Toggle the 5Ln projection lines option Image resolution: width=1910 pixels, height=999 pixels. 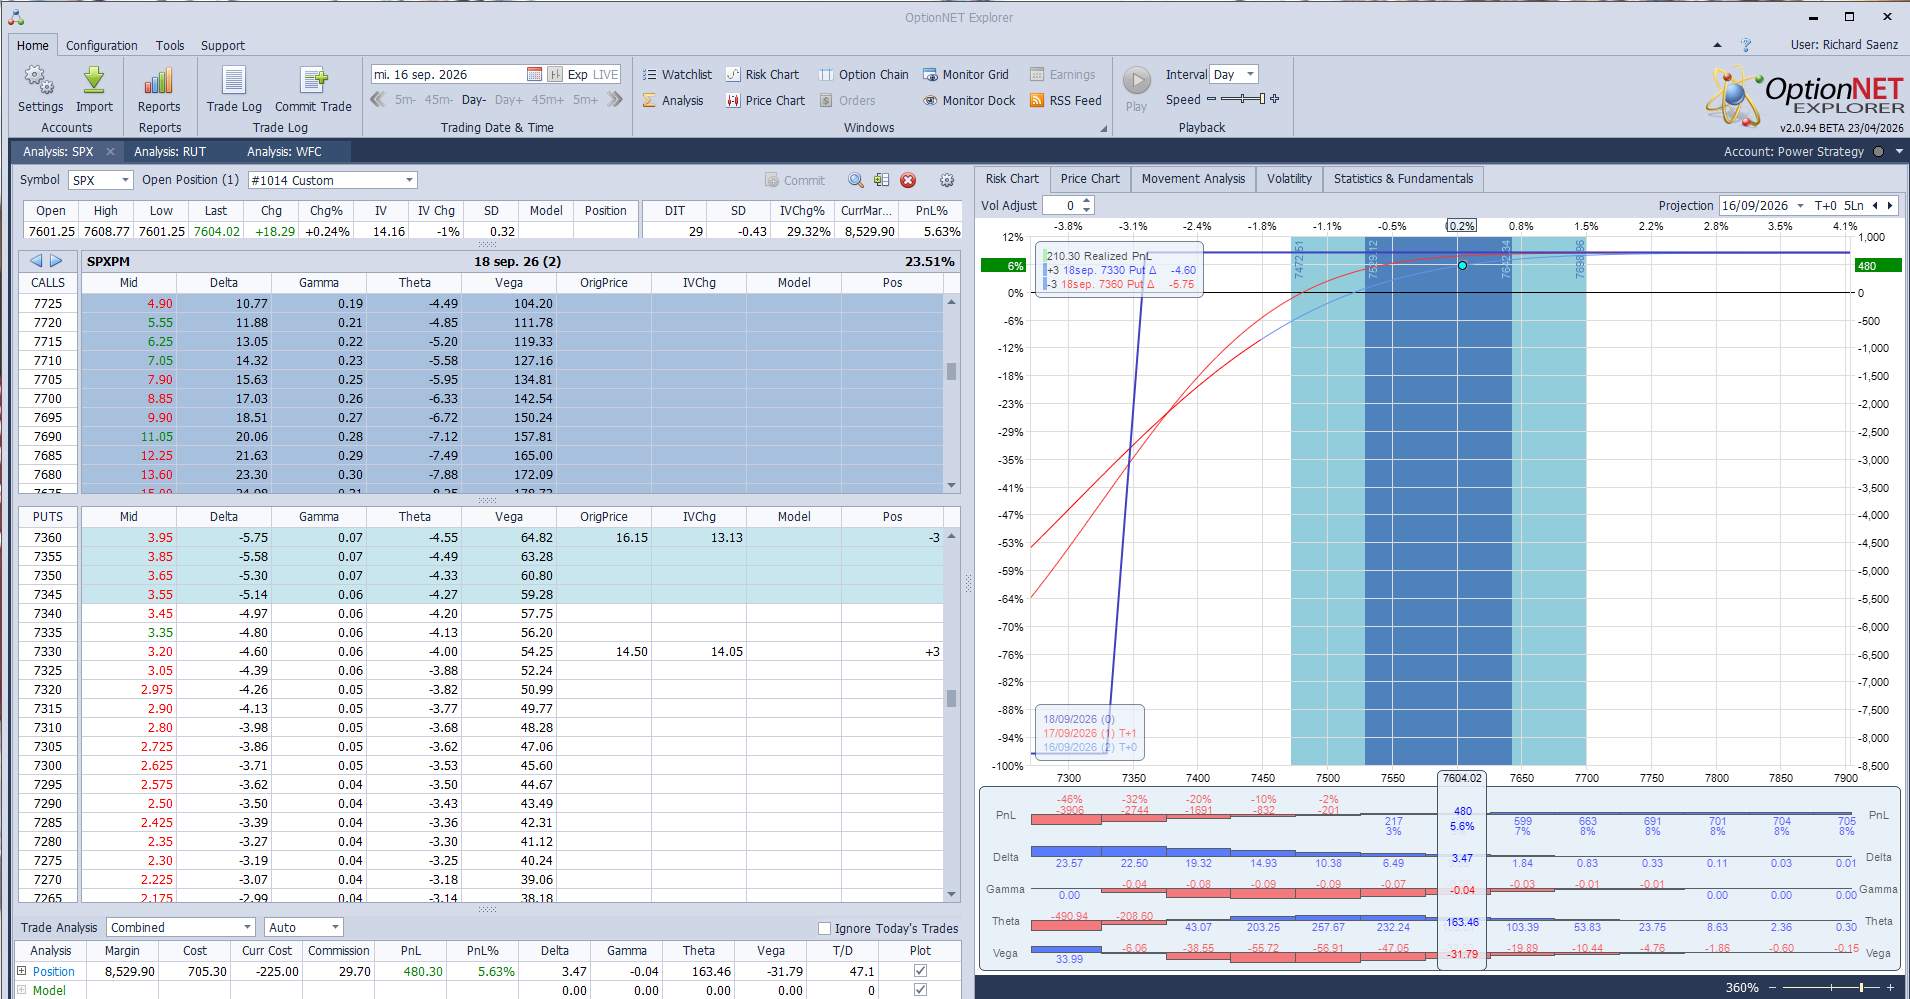coord(1854,206)
